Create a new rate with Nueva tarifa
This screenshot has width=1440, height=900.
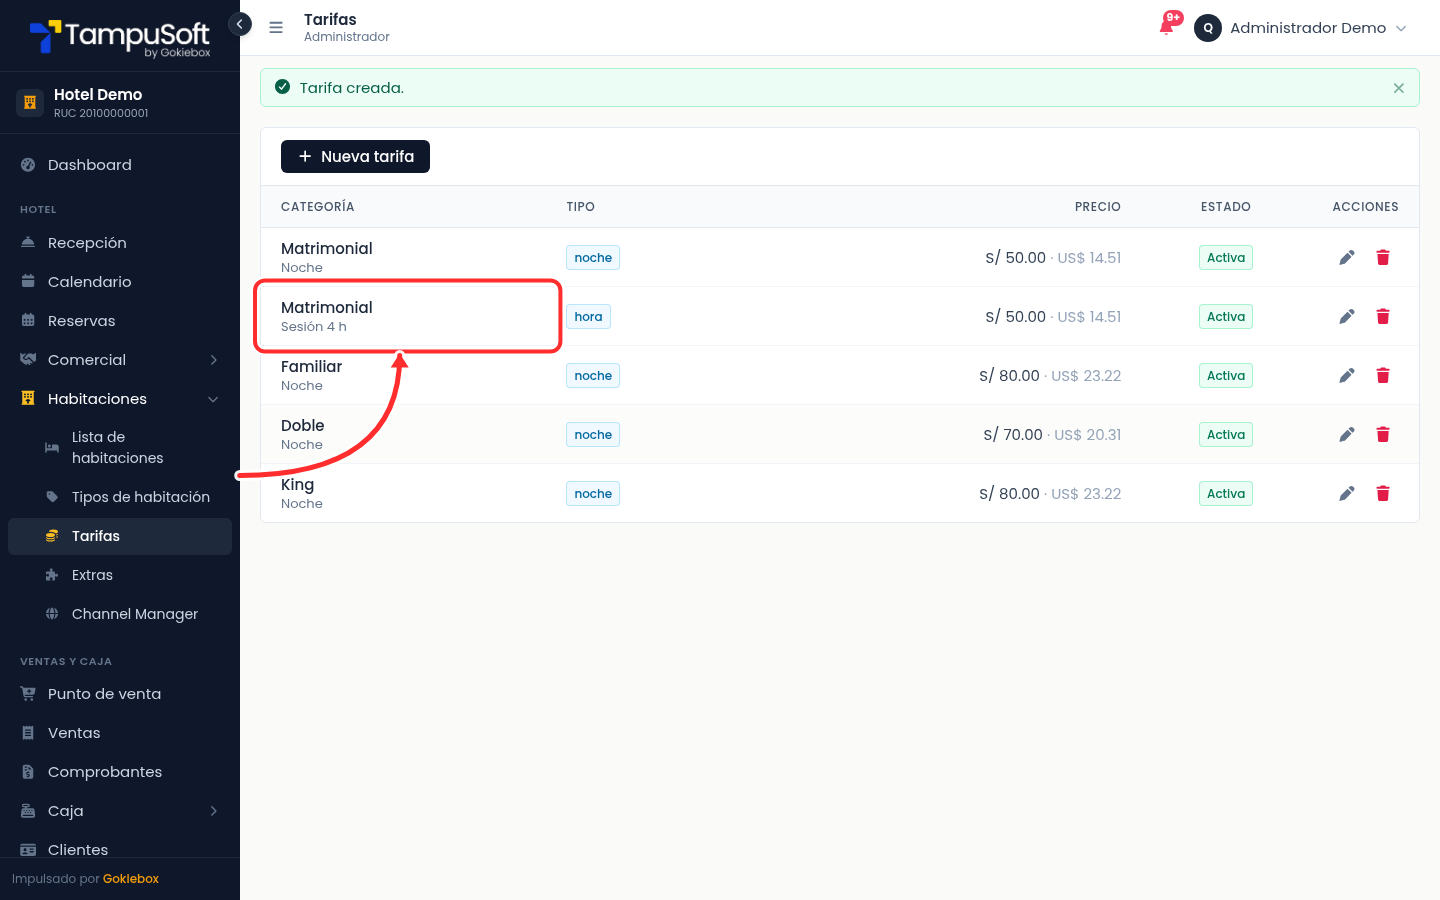[355, 157]
